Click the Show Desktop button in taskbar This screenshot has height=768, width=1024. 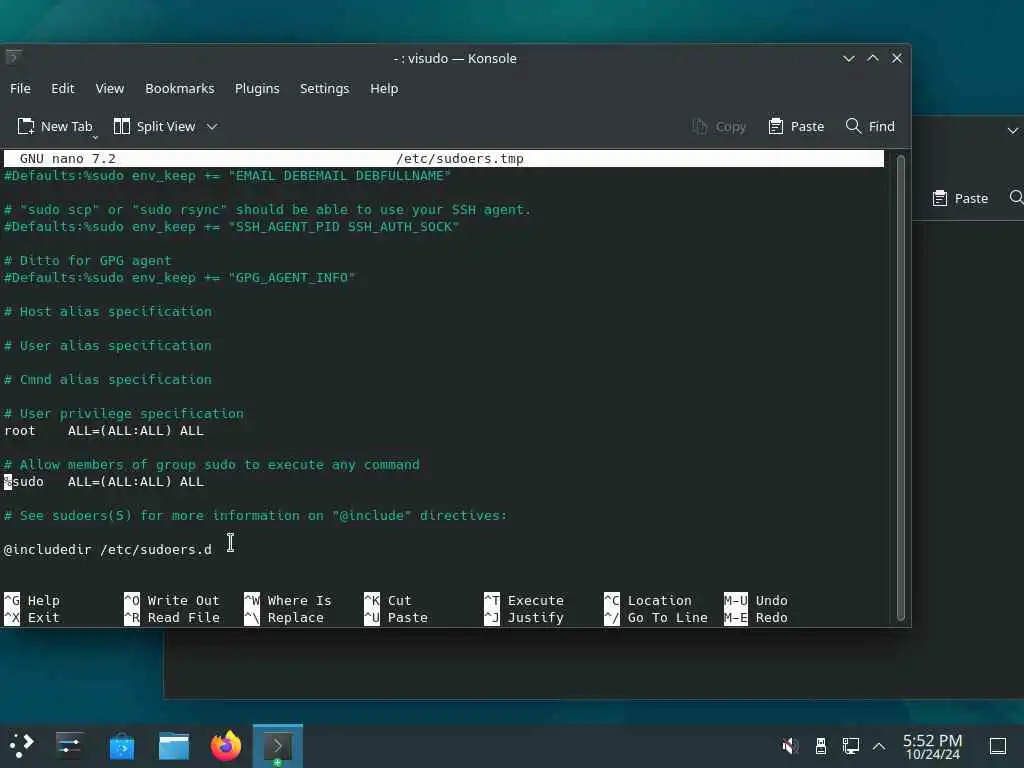point(998,745)
